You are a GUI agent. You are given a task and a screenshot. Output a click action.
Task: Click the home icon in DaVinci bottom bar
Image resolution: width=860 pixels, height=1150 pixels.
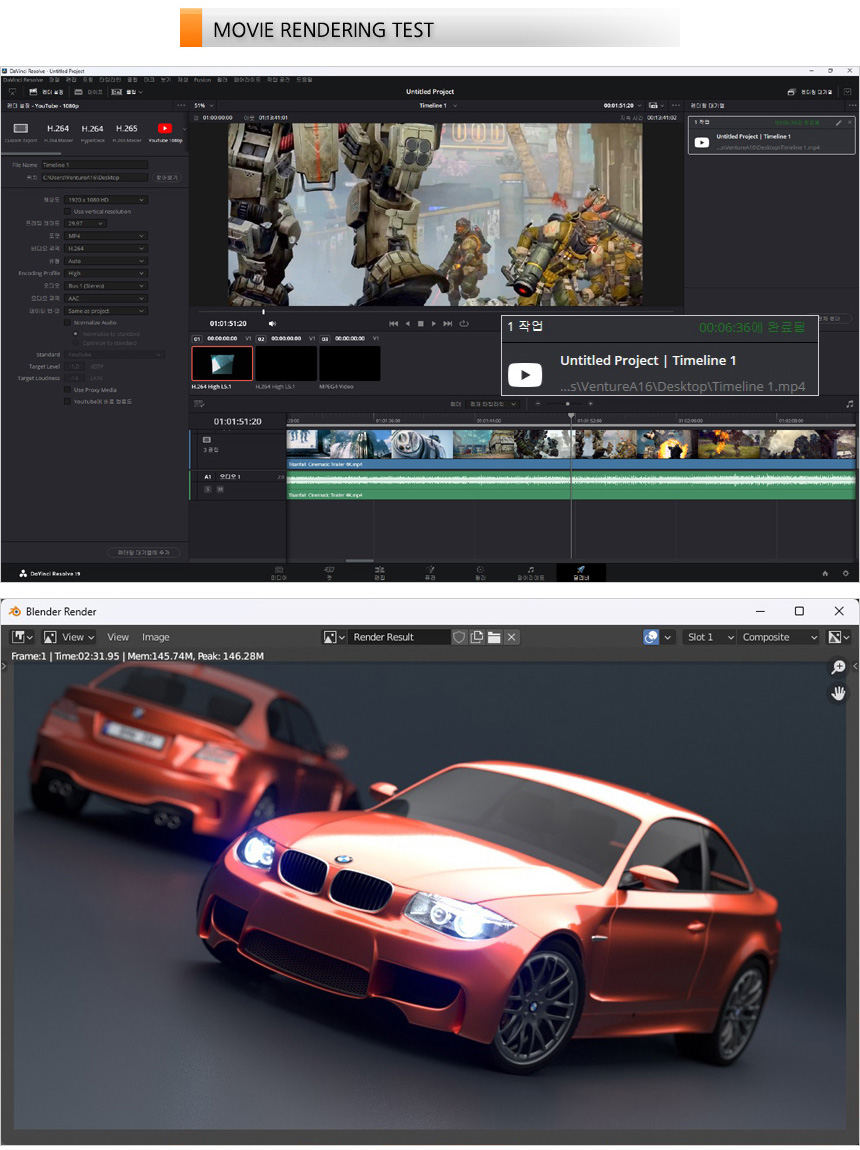click(825, 573)
